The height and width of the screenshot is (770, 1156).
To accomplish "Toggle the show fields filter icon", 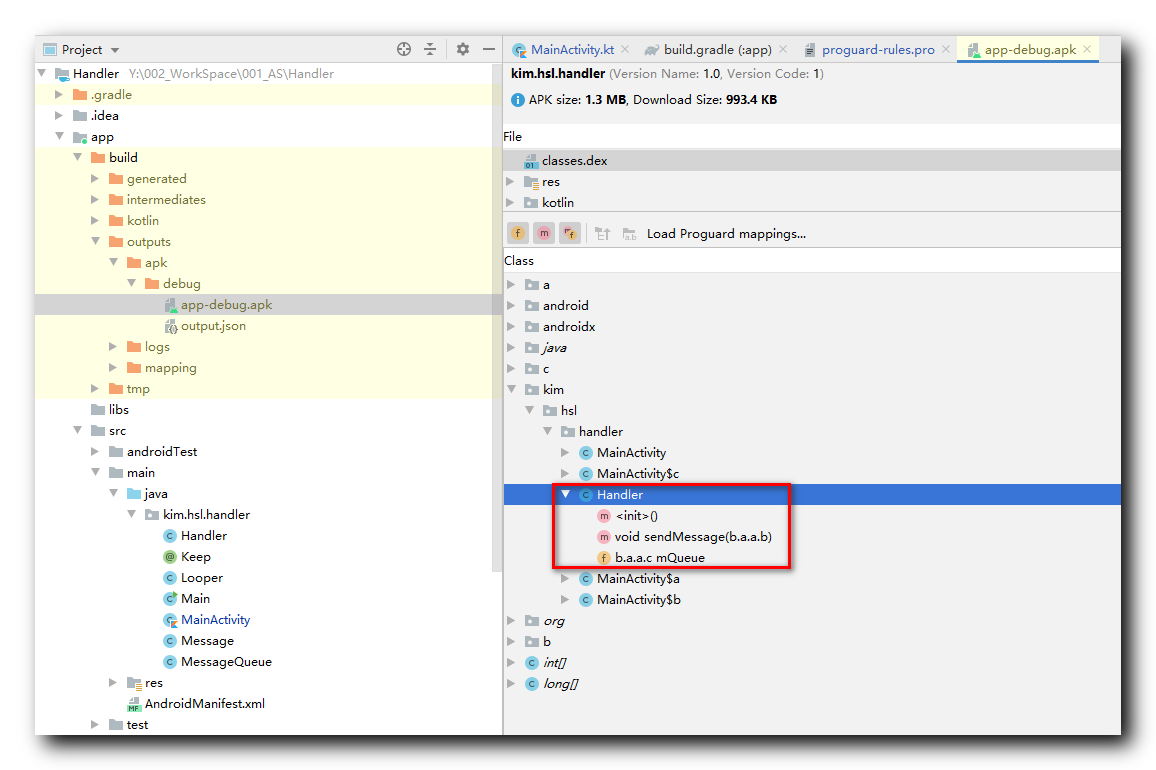I will [517, 232].
